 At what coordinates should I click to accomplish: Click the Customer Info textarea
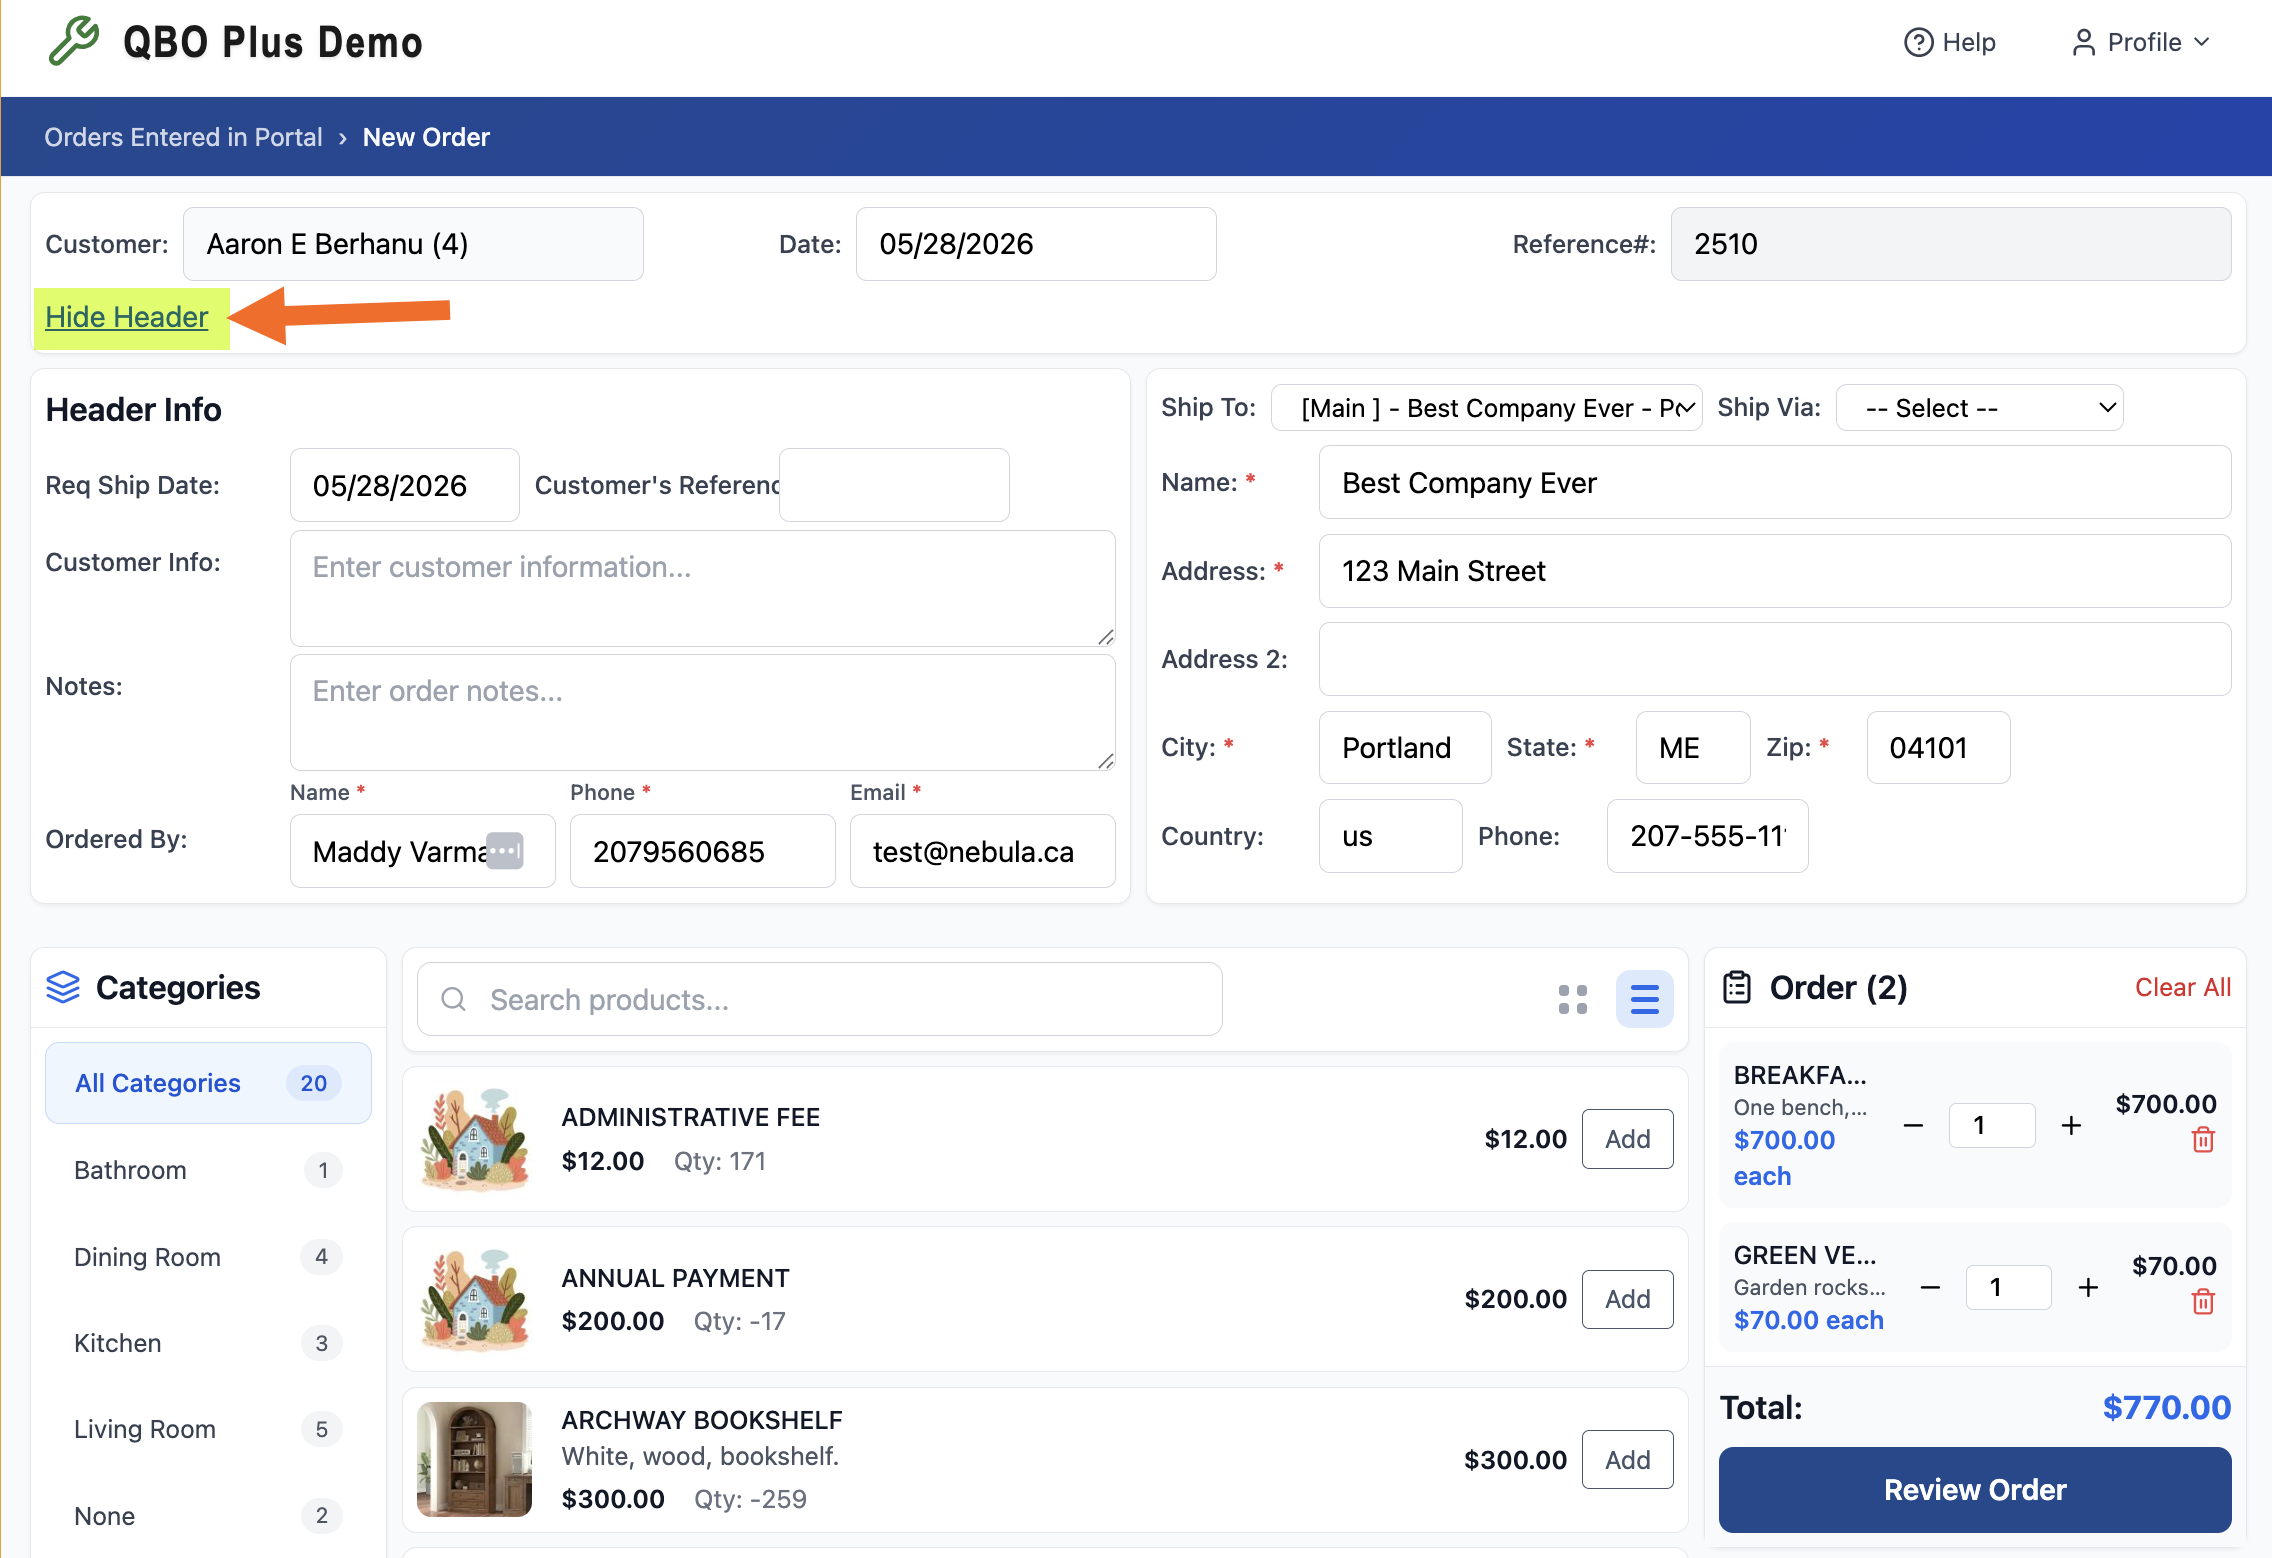702,588
